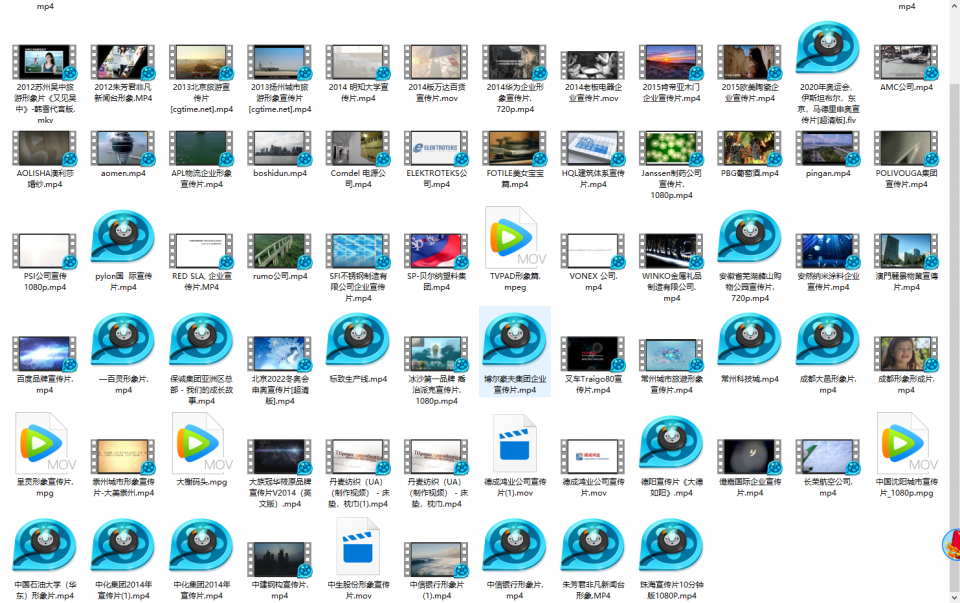This screenshot has height=603, width=960.
Task: Click the rumo公司.mp4 thumbnail
Action: coord(279,250)
